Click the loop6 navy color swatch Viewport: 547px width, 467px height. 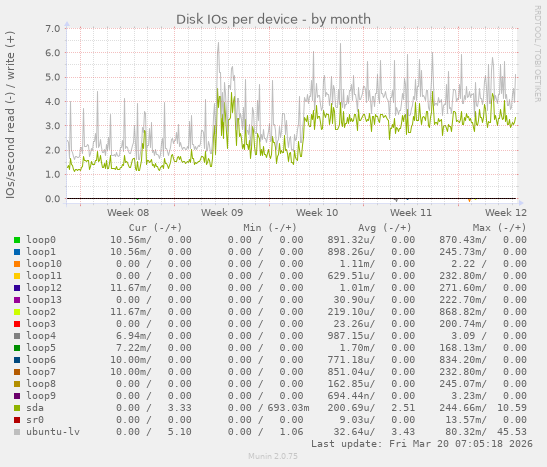(17, 360)
